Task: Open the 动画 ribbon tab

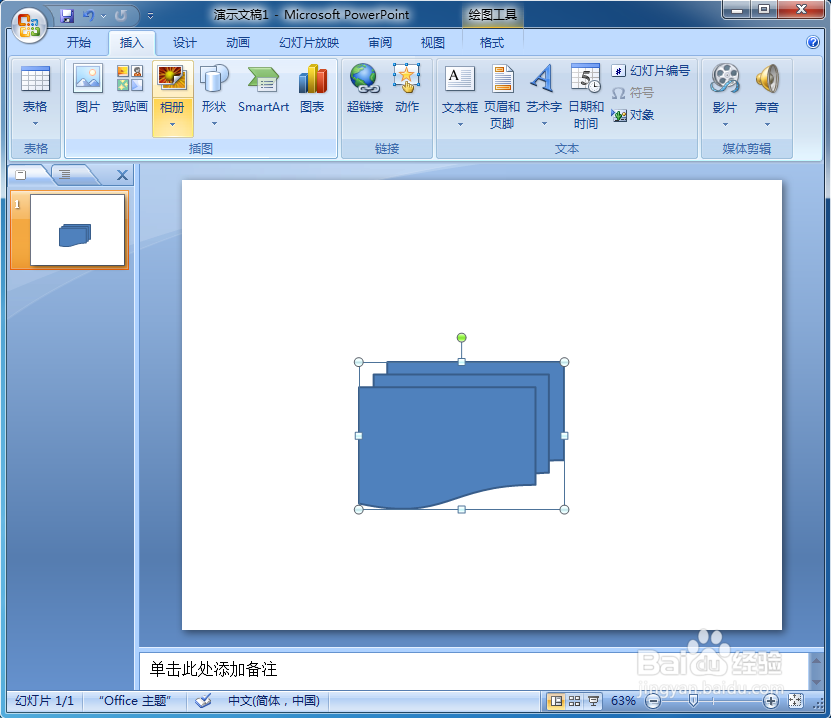Action: point(237,43)
